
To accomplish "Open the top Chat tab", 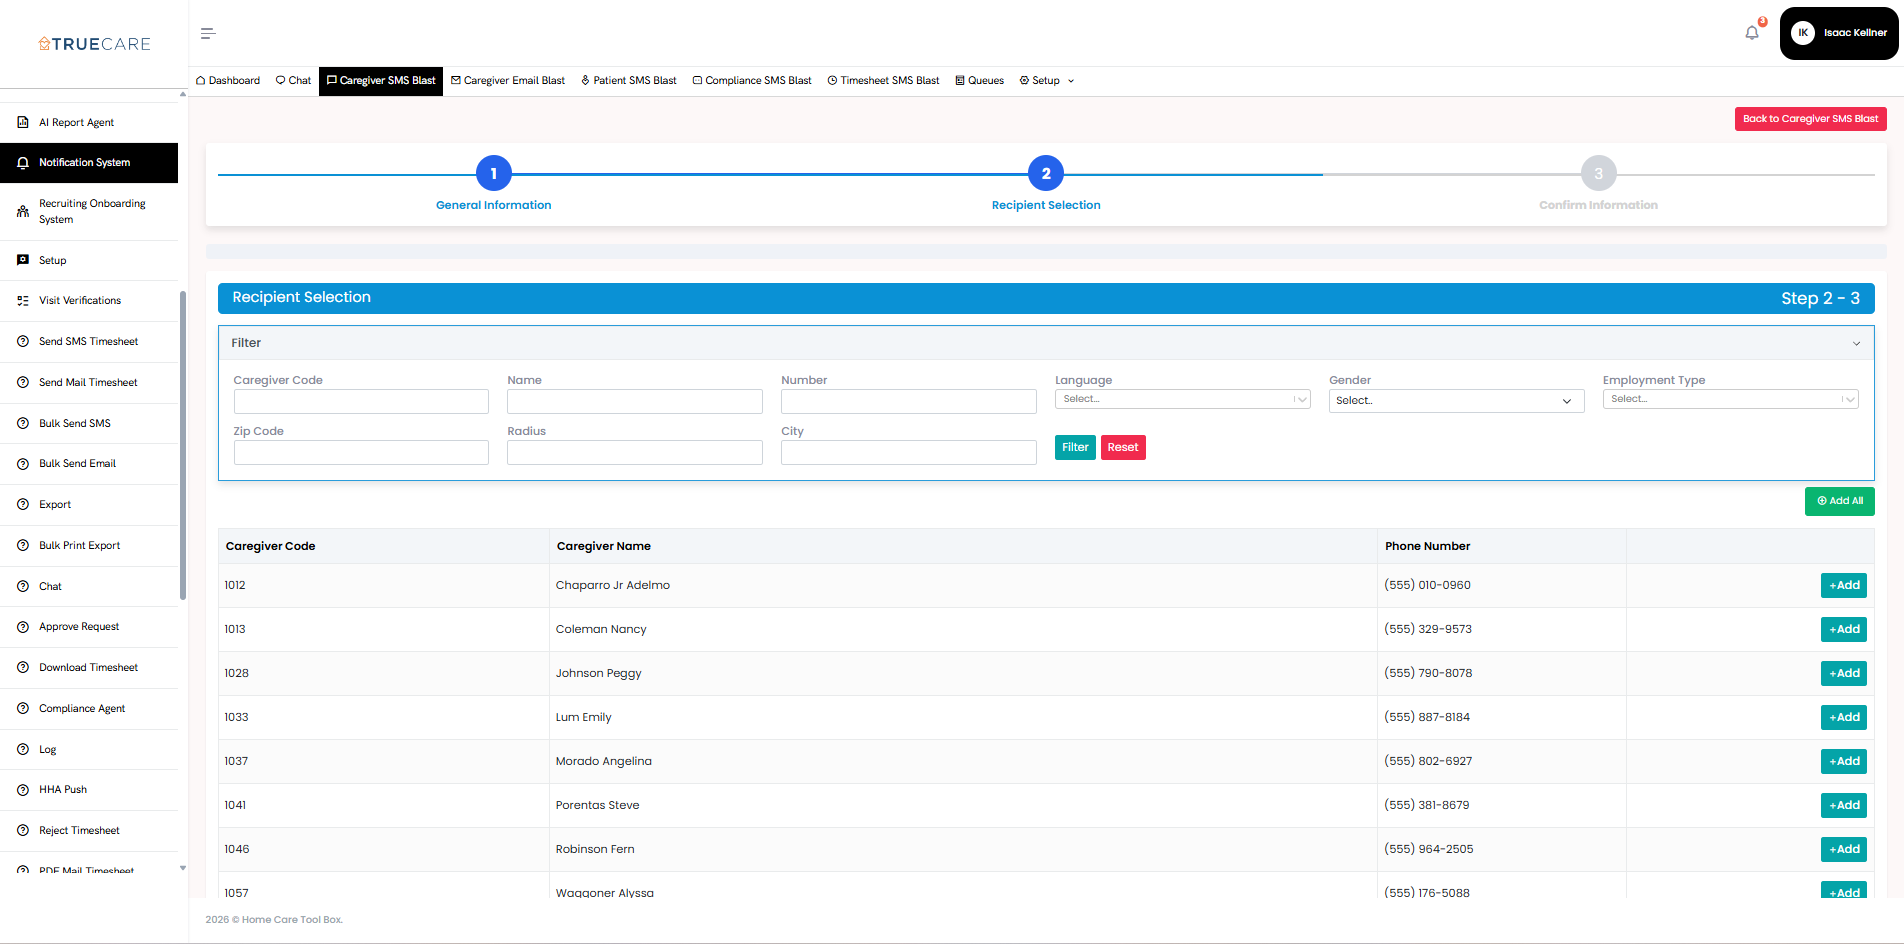I will pyautogui.click(x=293, y=80).
